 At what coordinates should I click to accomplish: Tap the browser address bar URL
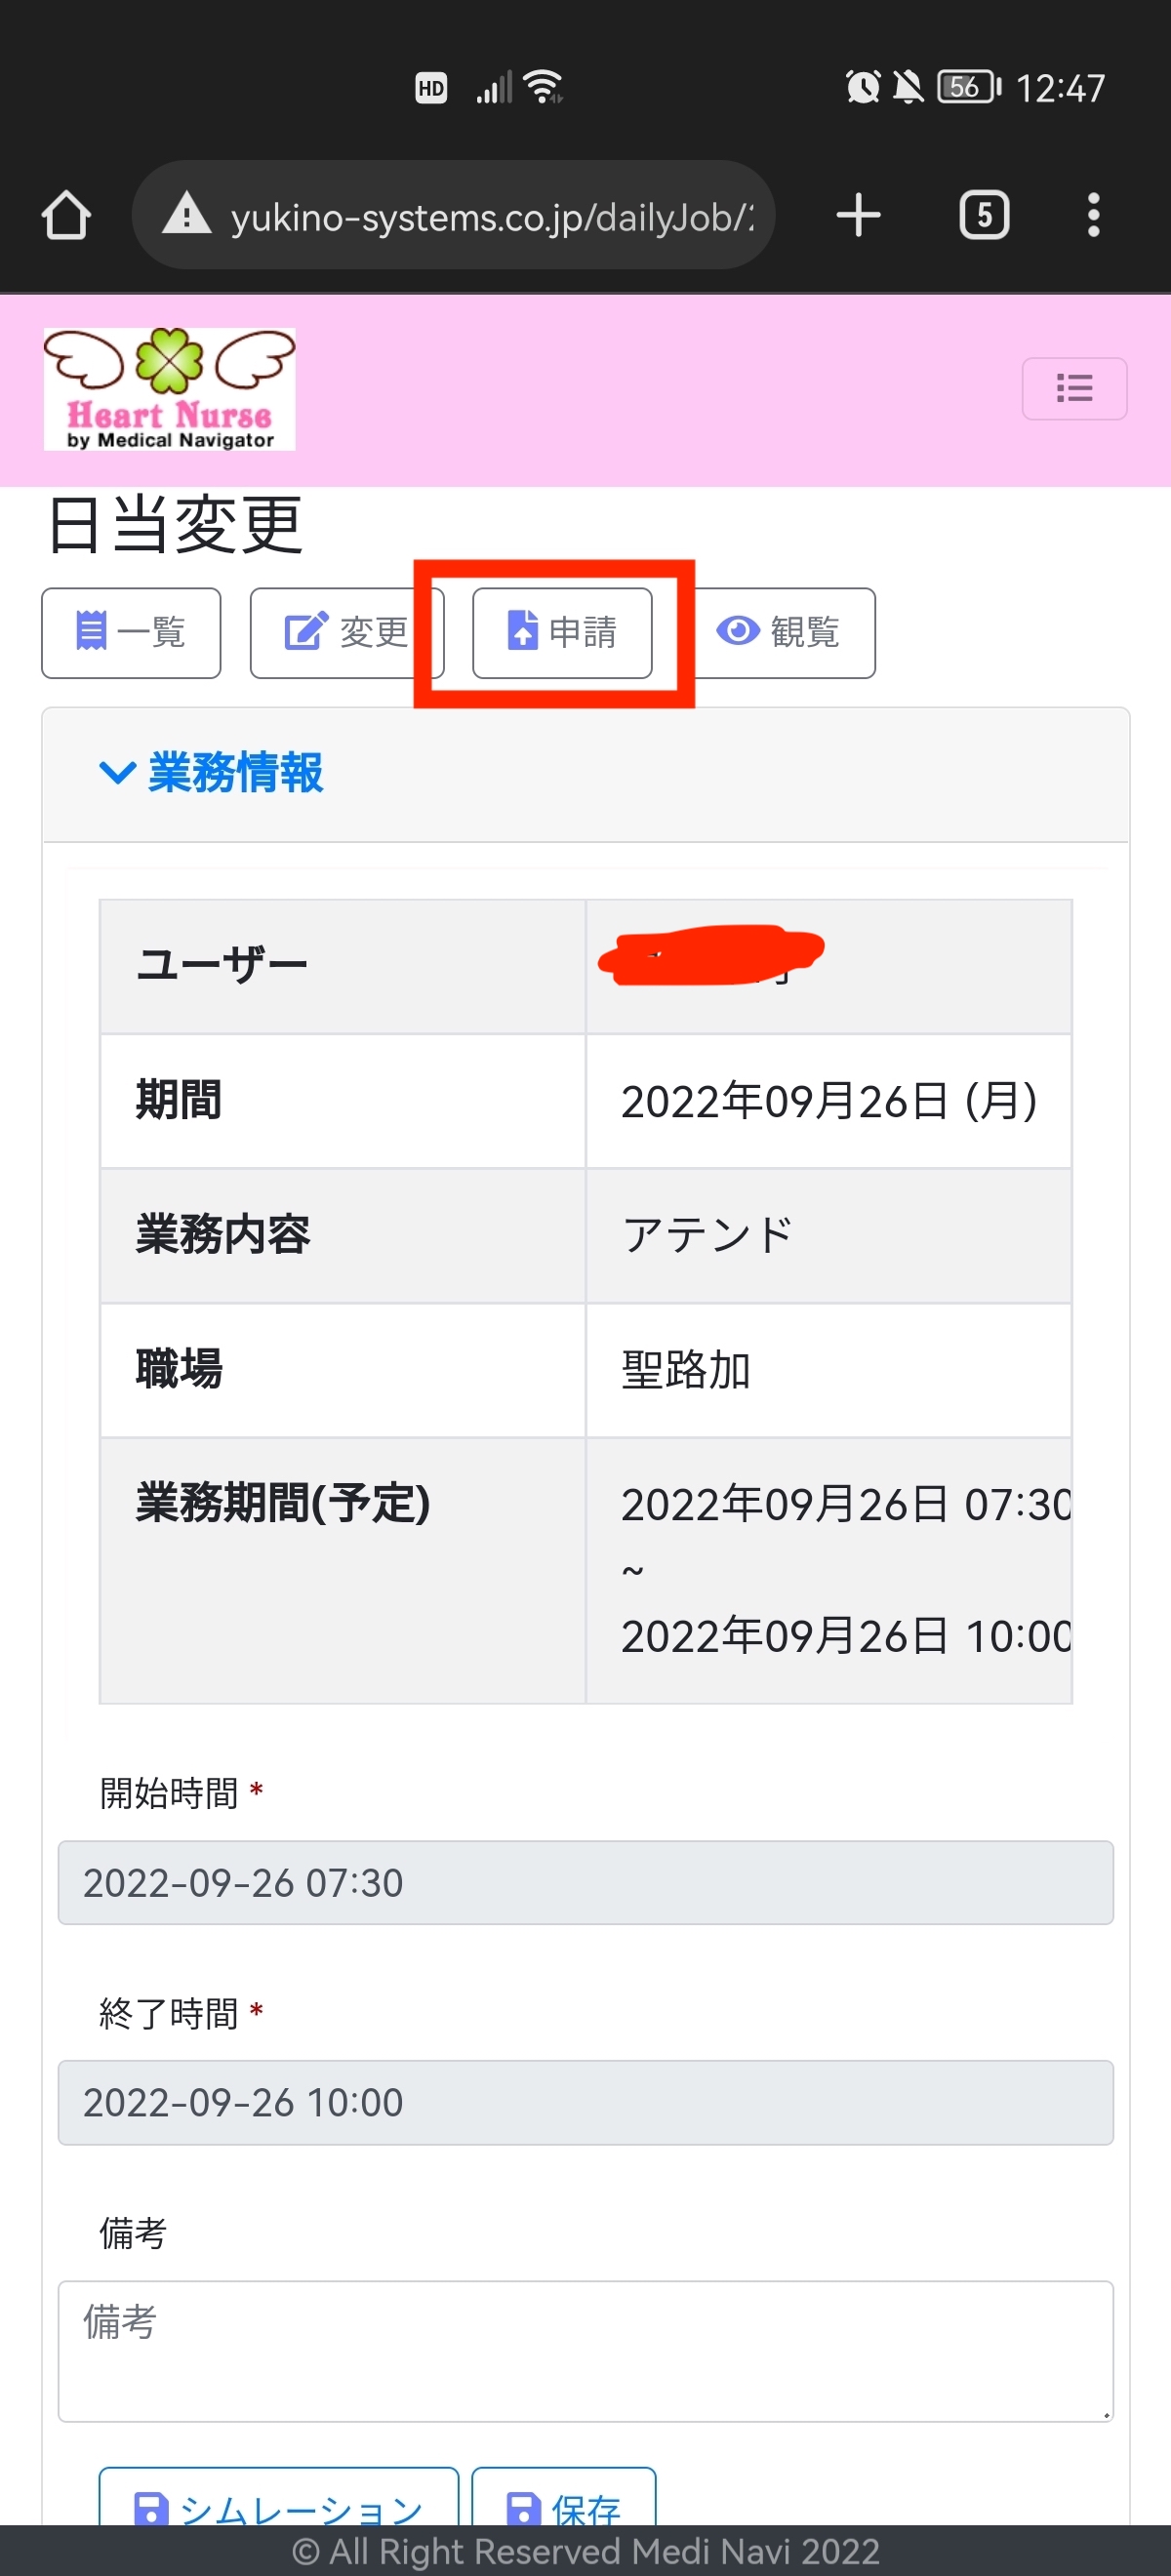(490, 217)
